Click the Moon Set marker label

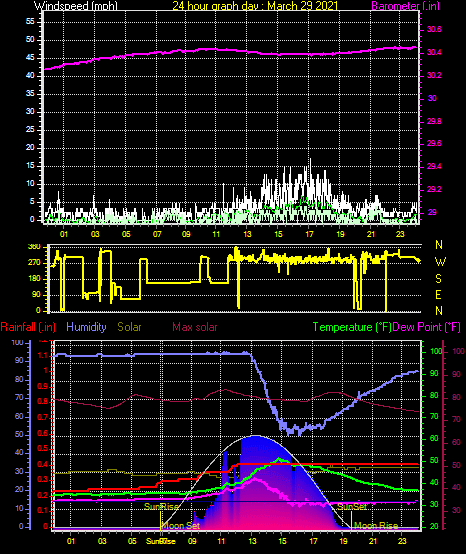[x=180, y=525]
